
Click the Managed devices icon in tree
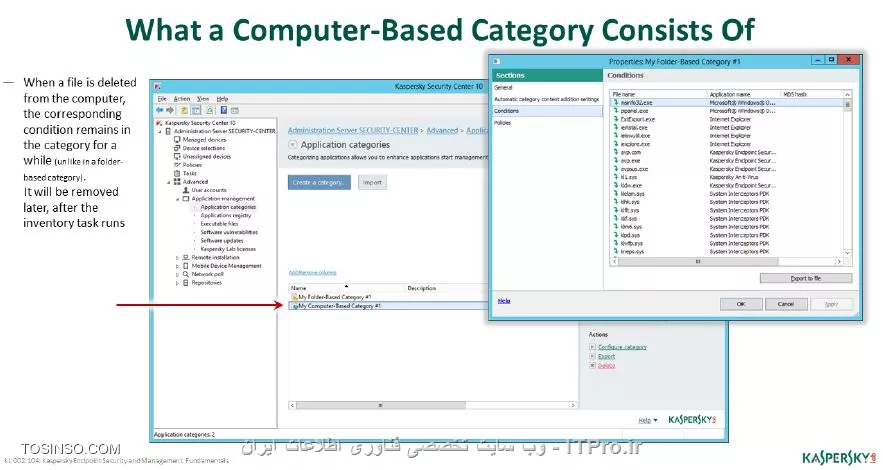tap(177, 140)
